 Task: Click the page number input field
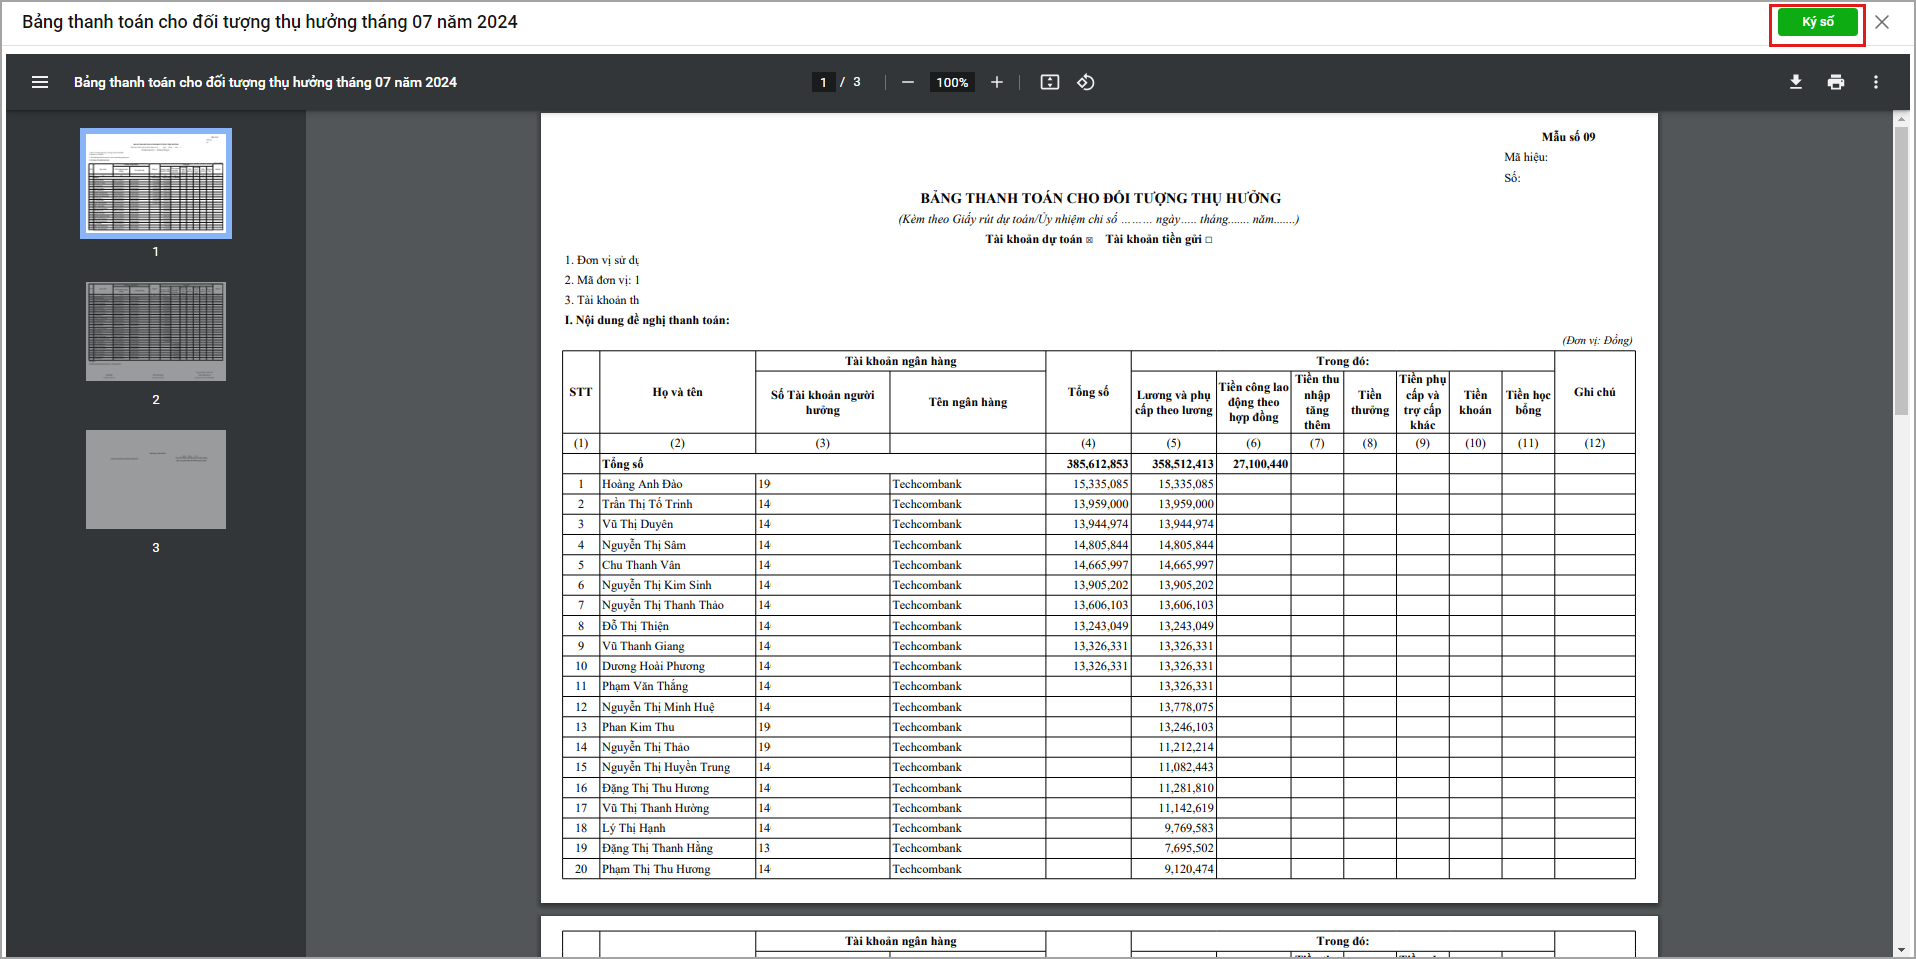coord(823,82)
